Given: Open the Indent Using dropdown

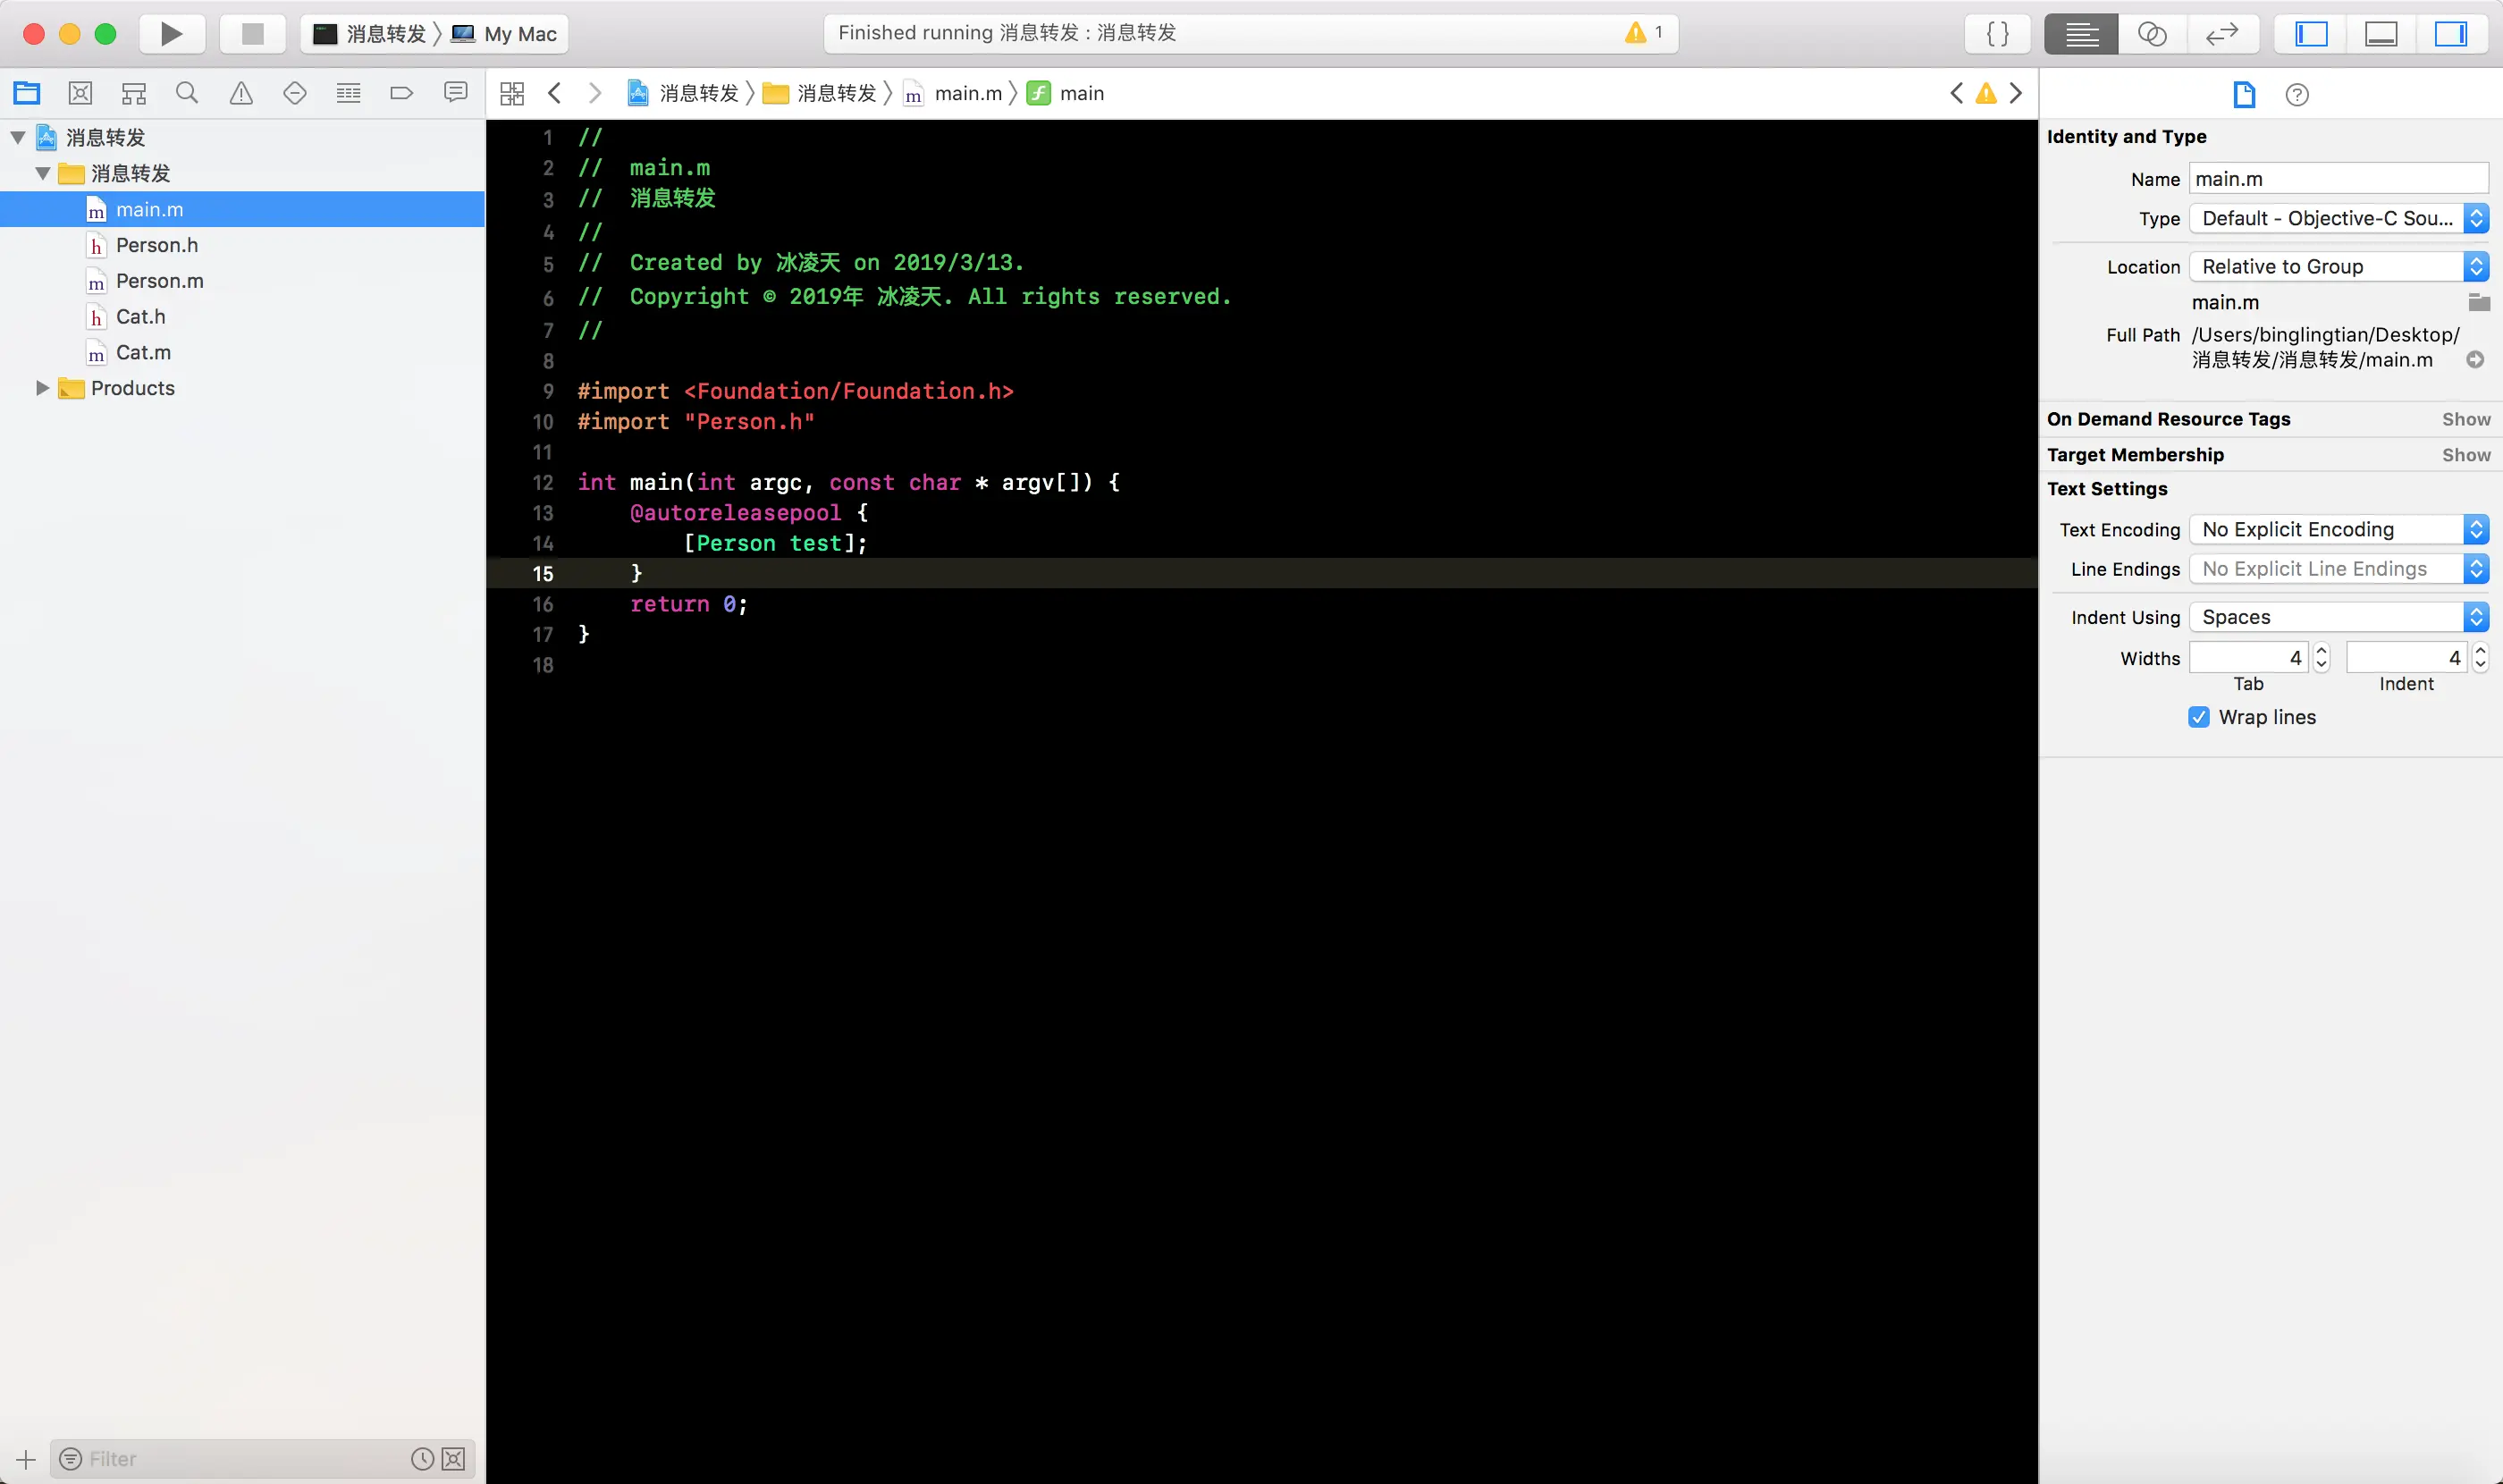Looking at the screenshot, I should [x=2338, y=617].
